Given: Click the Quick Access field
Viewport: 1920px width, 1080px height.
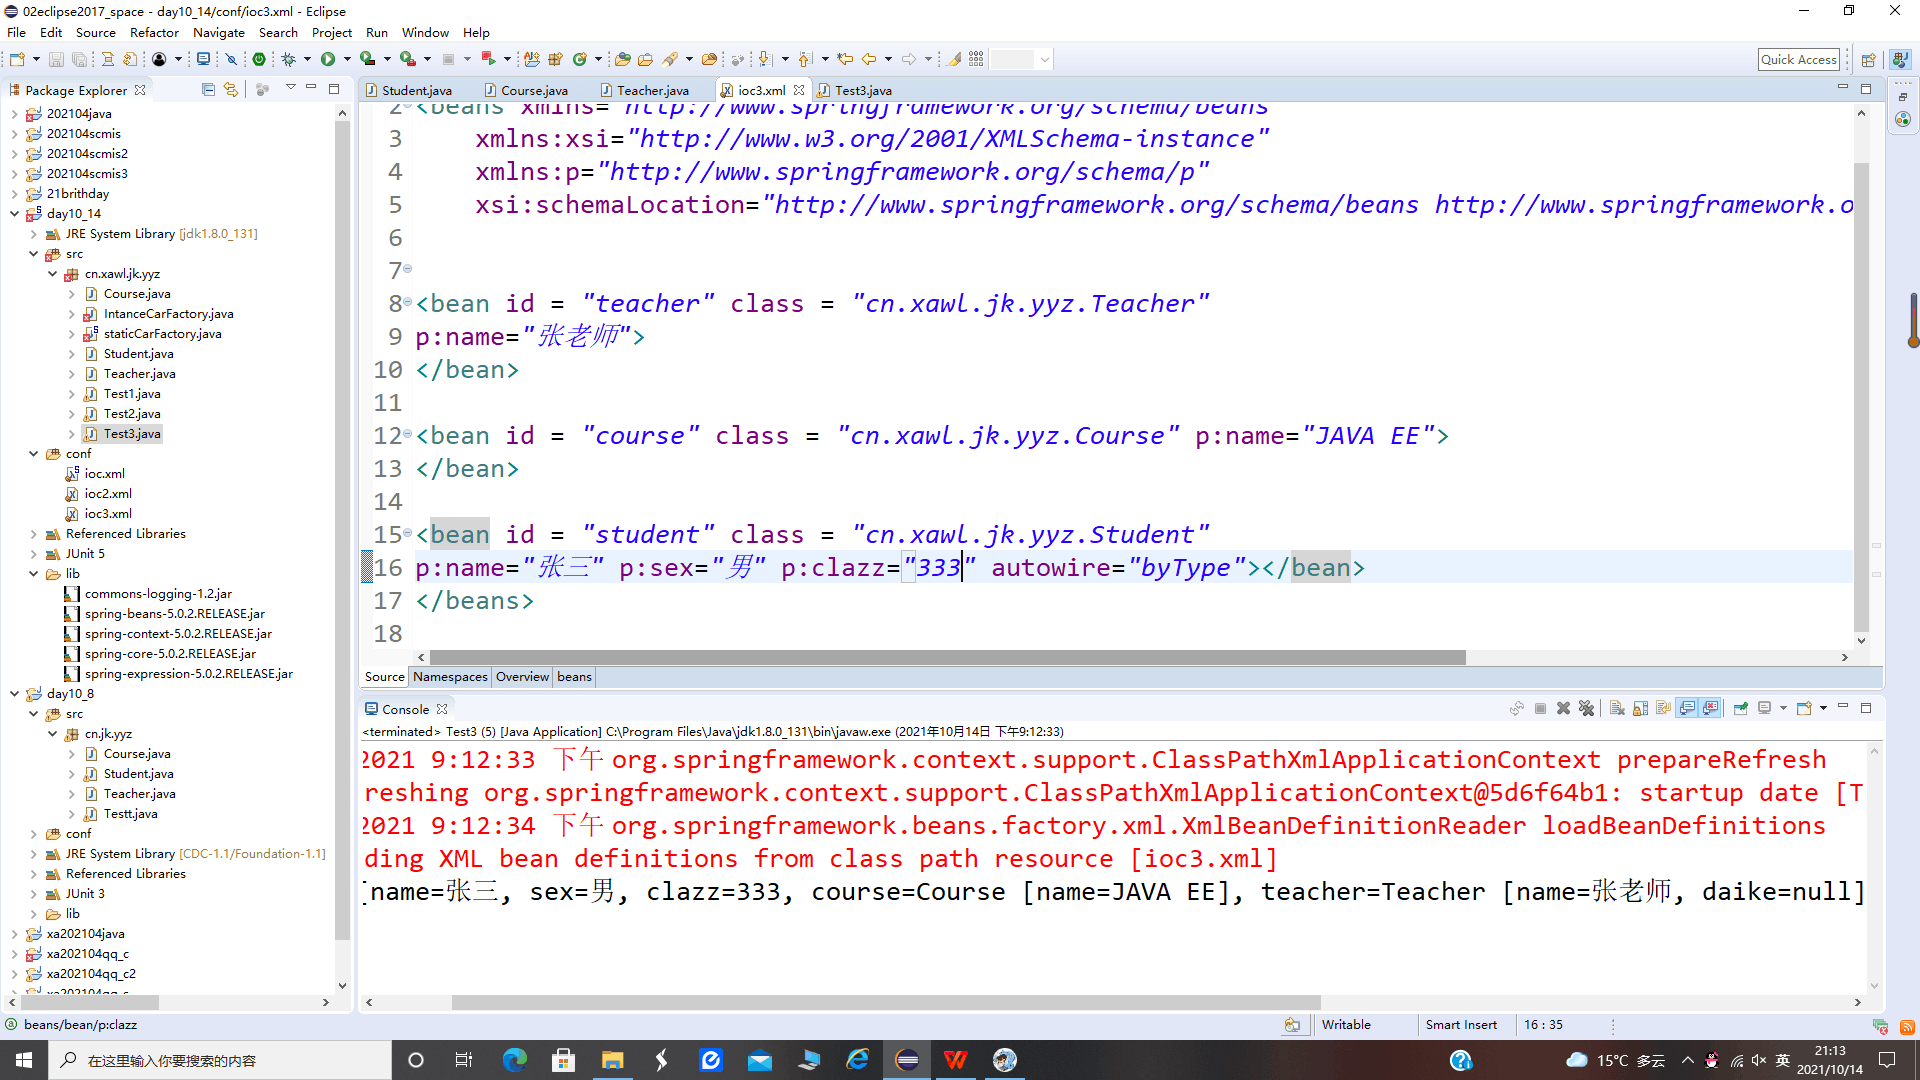Looking at the screenshot, I should 1798,59.
